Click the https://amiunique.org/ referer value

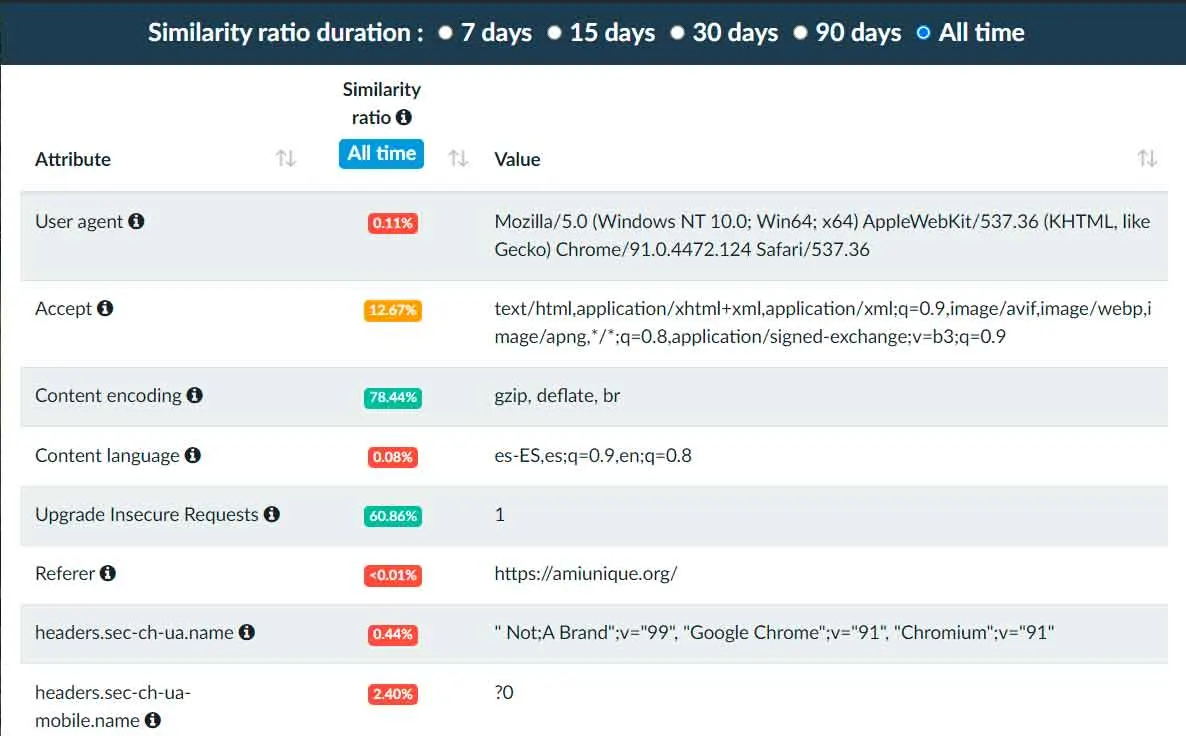pos(585,573)
